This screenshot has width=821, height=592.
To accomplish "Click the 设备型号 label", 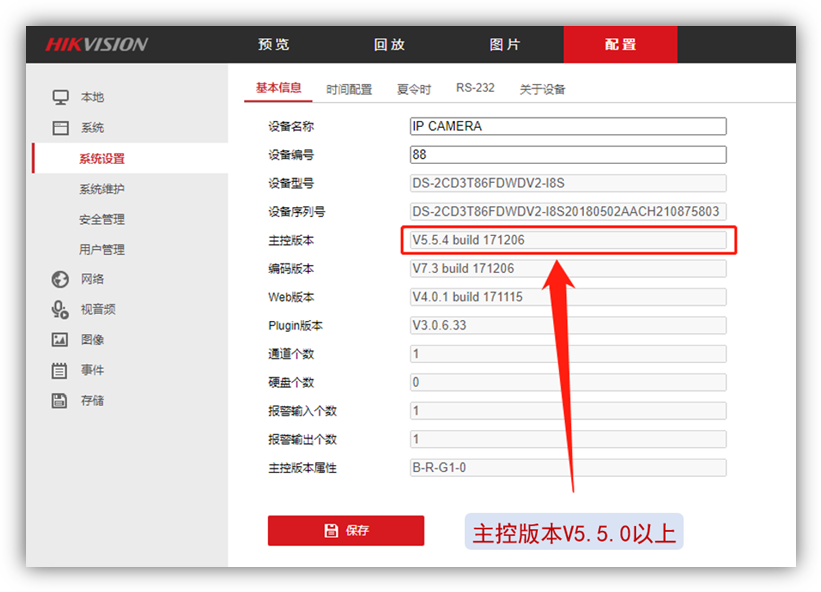I will point(291,184).
